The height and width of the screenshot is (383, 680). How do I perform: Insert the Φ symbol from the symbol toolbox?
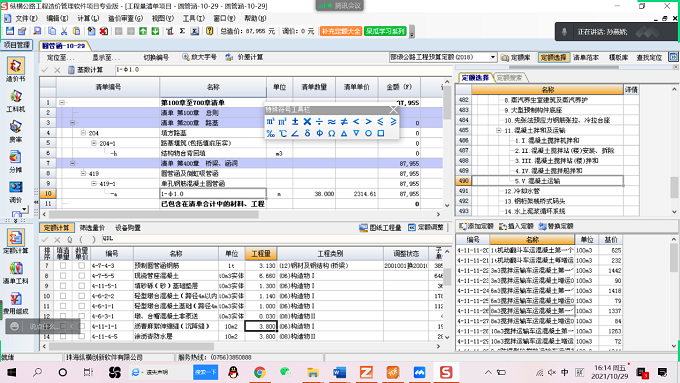tap(319, 133)
